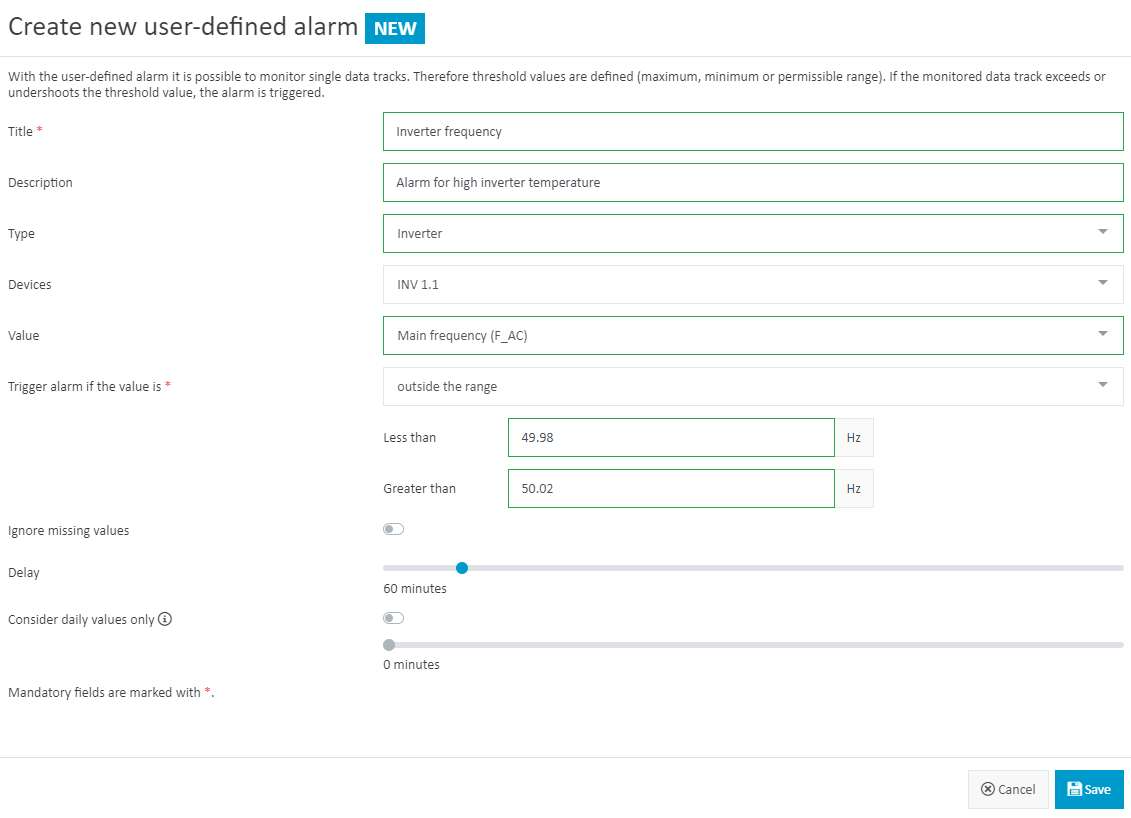
Task: Open the Type dropdown showing Inverter
Action: 753,233
